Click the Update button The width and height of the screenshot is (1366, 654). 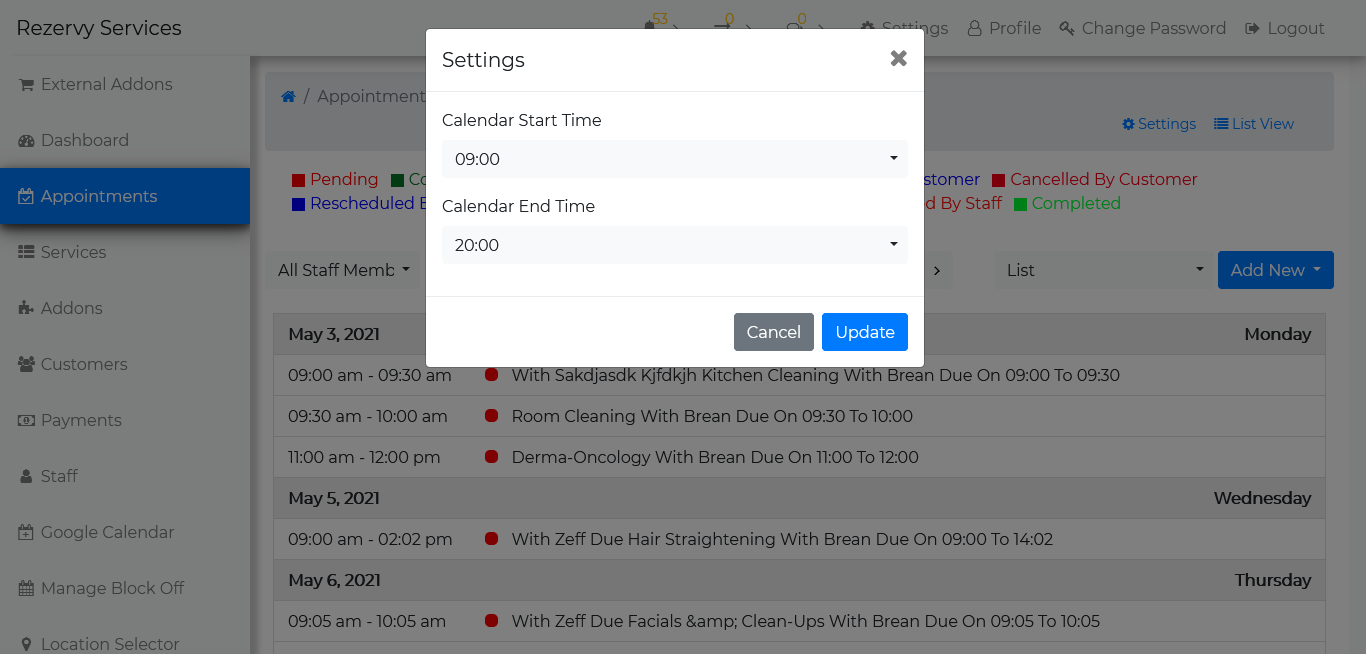click(x=864, y=332)
